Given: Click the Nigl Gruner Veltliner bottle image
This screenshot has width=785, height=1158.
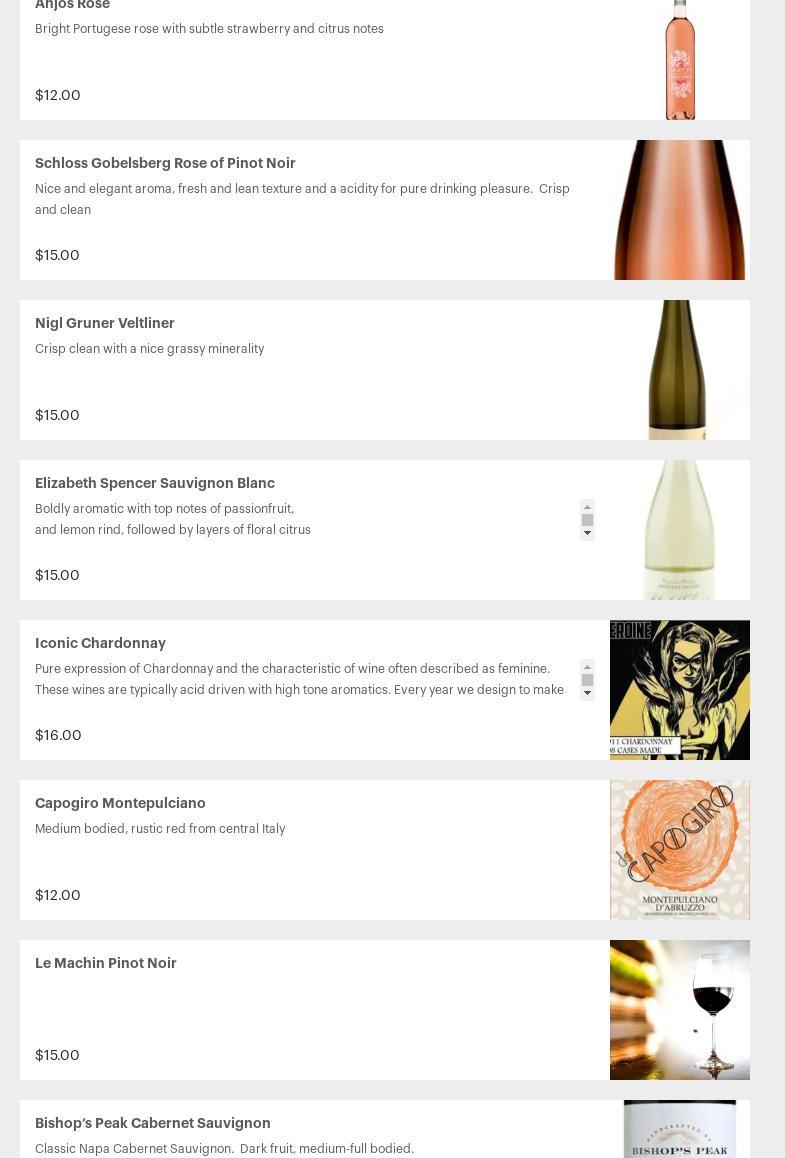Looking at the screenshot, I should (680, 370).
